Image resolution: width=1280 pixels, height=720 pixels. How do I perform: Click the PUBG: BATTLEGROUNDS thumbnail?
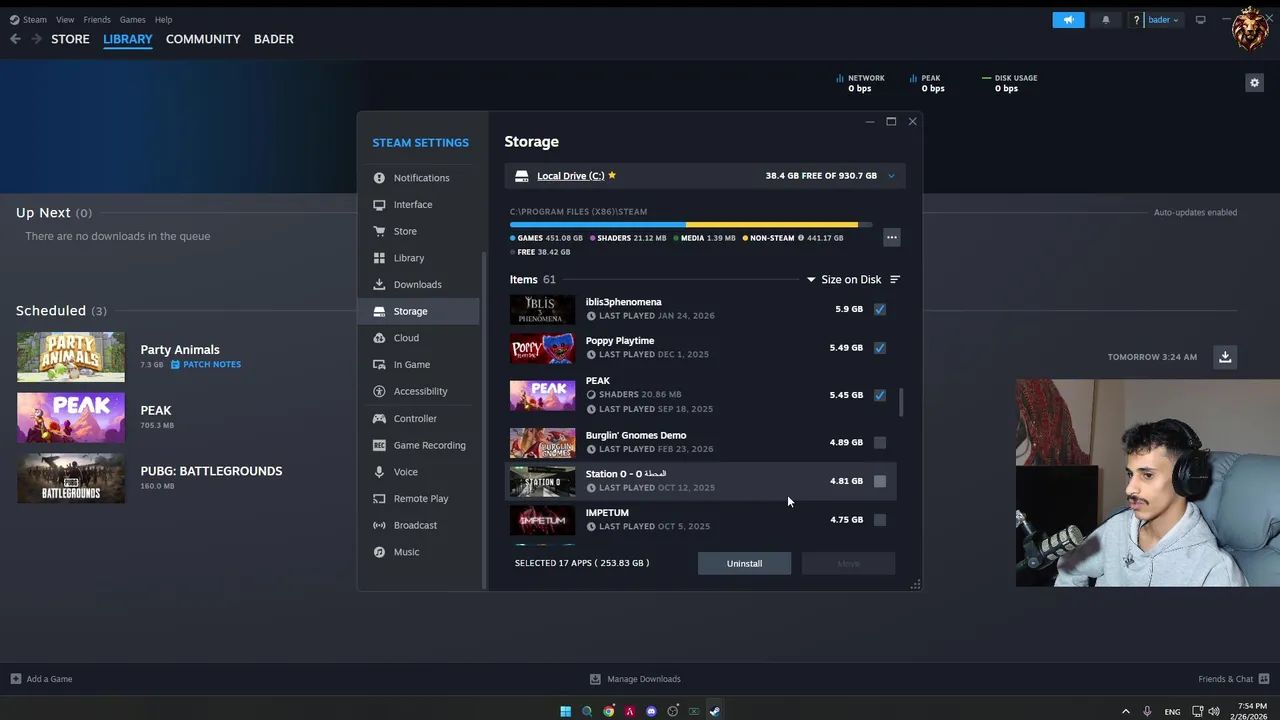coord(71,478)
